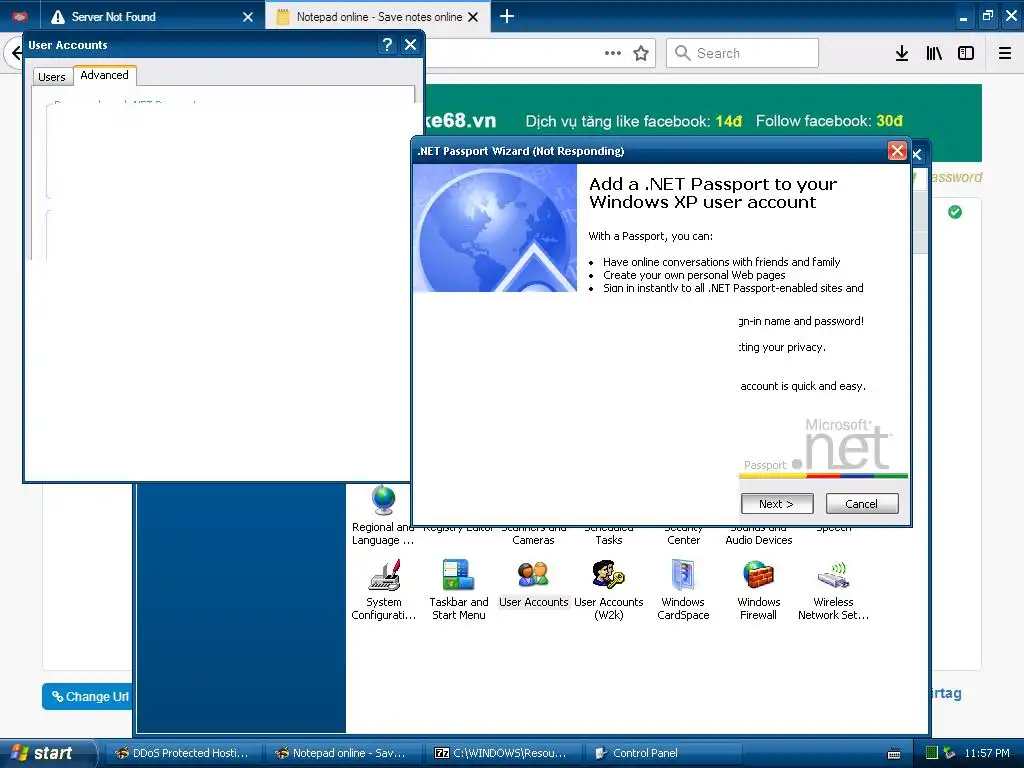Click the Follow facebook 30đ banner text
The width and height of the screenshot is (1024, 768).
(x=829, y=121)
